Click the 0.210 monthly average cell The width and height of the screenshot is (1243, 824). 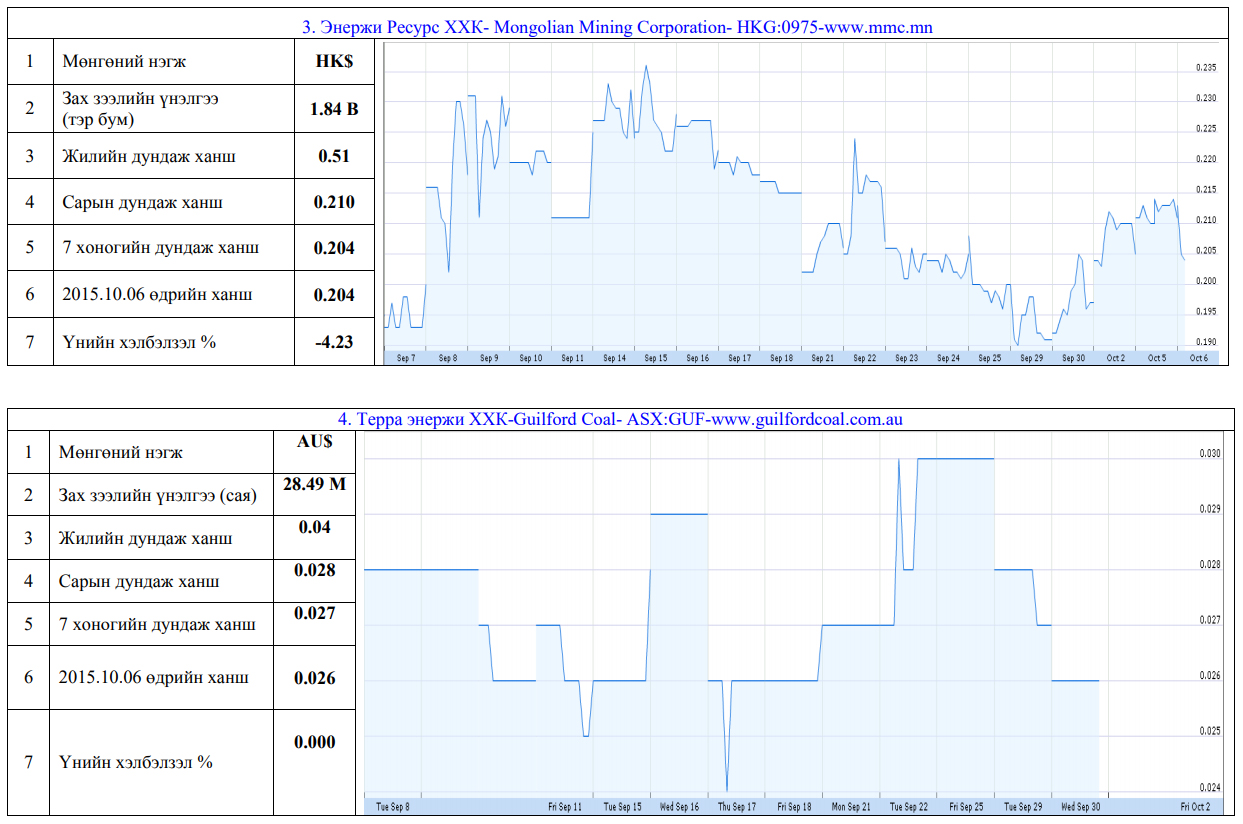pyautogui.click(x=334, y=202)
